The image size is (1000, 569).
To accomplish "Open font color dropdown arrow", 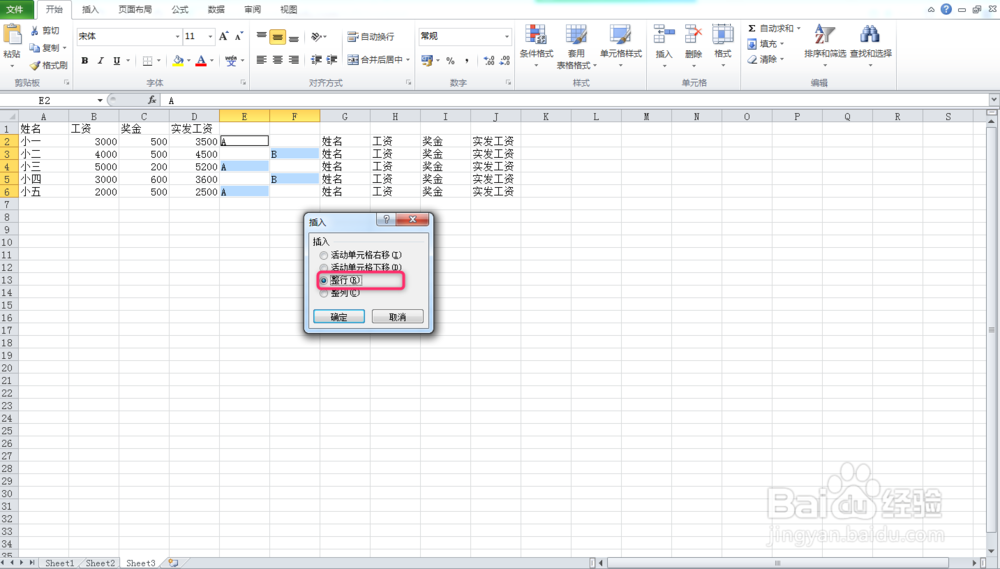I will click(212, 61).
